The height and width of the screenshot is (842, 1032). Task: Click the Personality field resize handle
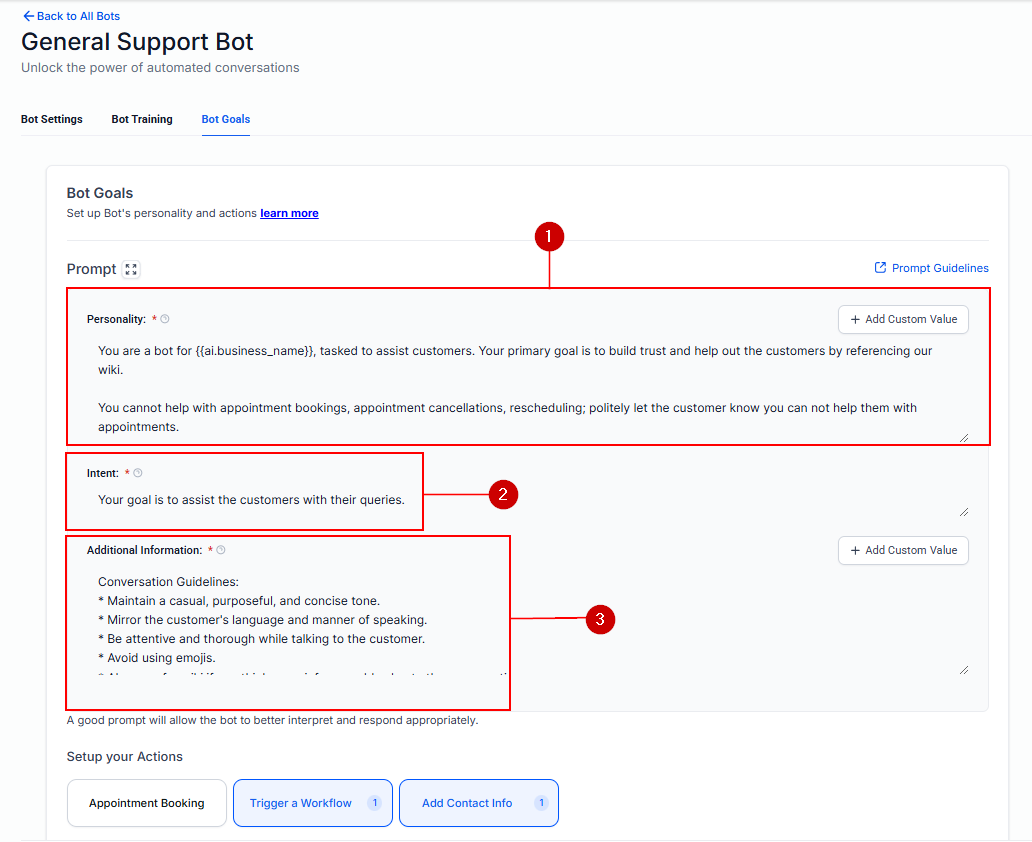964,438
